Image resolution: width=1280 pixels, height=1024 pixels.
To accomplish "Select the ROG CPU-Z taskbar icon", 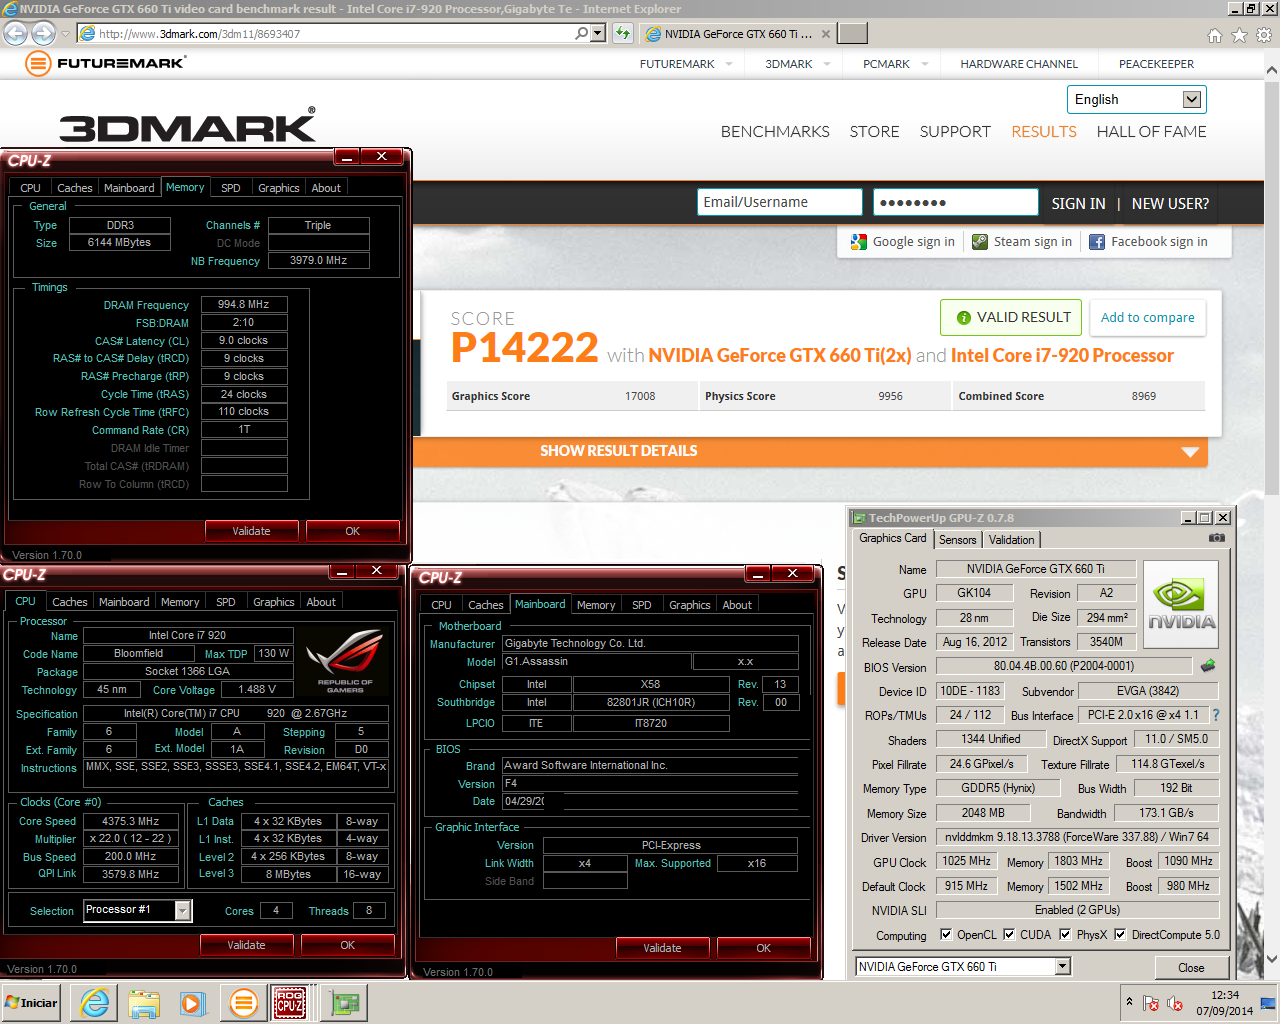I will coord(290,1003).
